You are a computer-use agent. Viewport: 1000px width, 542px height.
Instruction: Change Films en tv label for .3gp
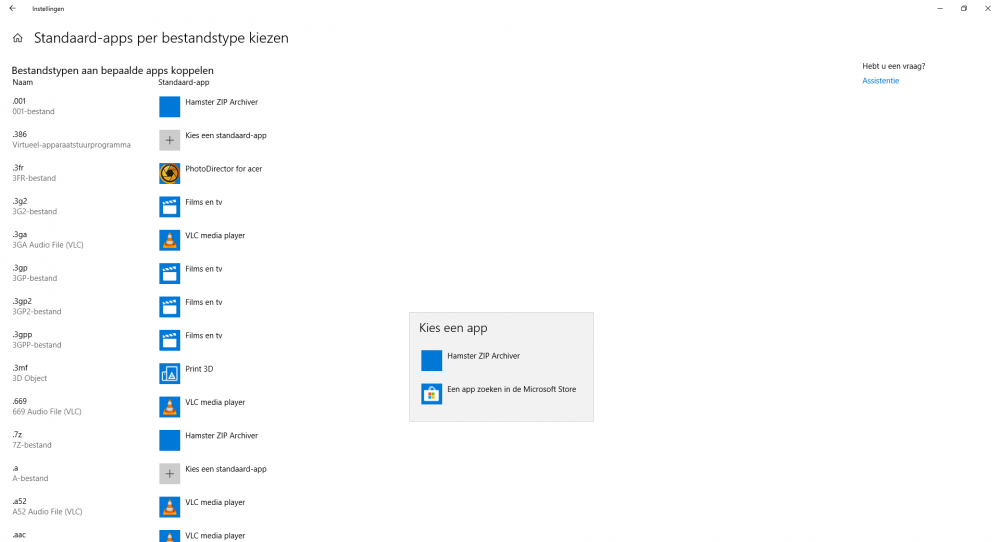pos(203,269)
